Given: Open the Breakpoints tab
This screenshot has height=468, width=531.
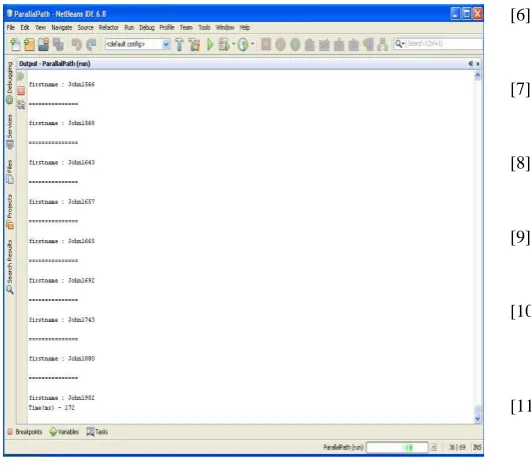Looking at the screenshot, I should pyautogui.click(x=25, y=432).
